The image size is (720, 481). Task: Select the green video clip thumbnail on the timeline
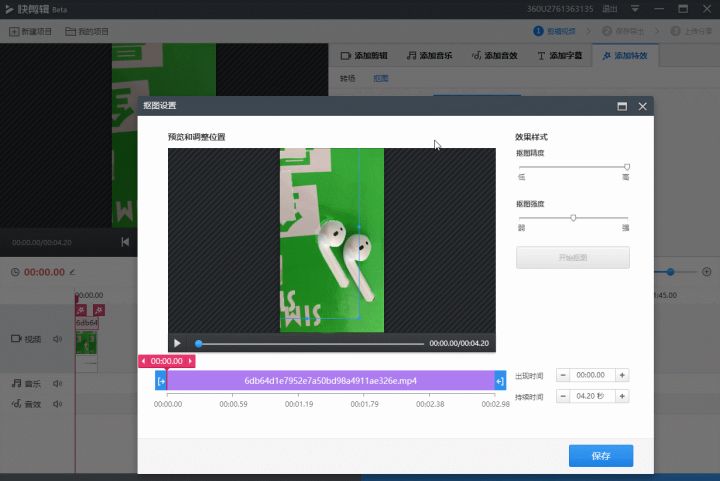pos(86,344)
